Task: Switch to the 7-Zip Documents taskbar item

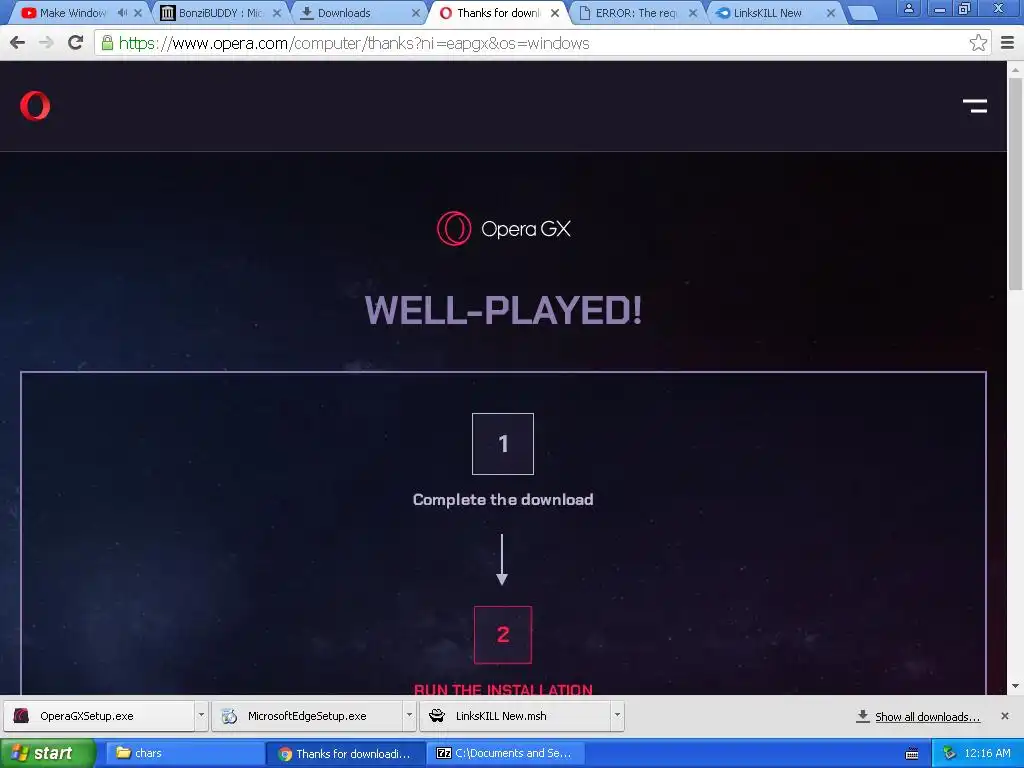Action: [507, 753]
